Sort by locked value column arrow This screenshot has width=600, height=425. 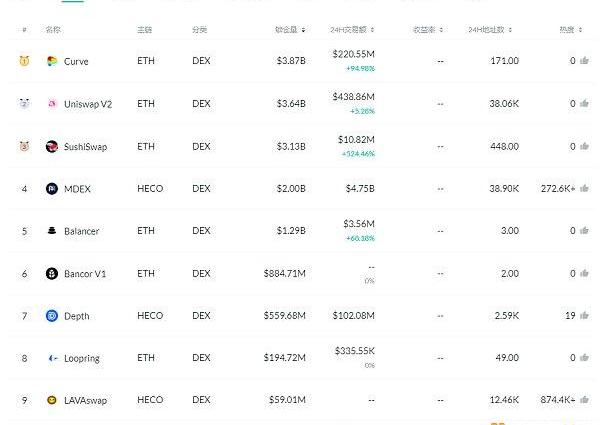click(x=303, y=30)
